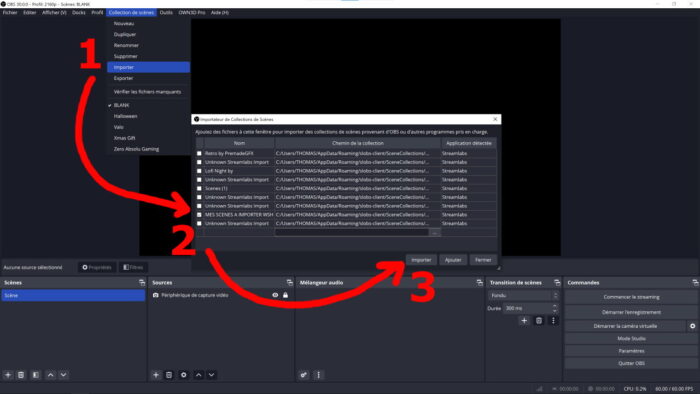This screenshot has width=700, height=394.
Task: Check the Lofi Night by row checkbox
Action: [x=199, y=171]
